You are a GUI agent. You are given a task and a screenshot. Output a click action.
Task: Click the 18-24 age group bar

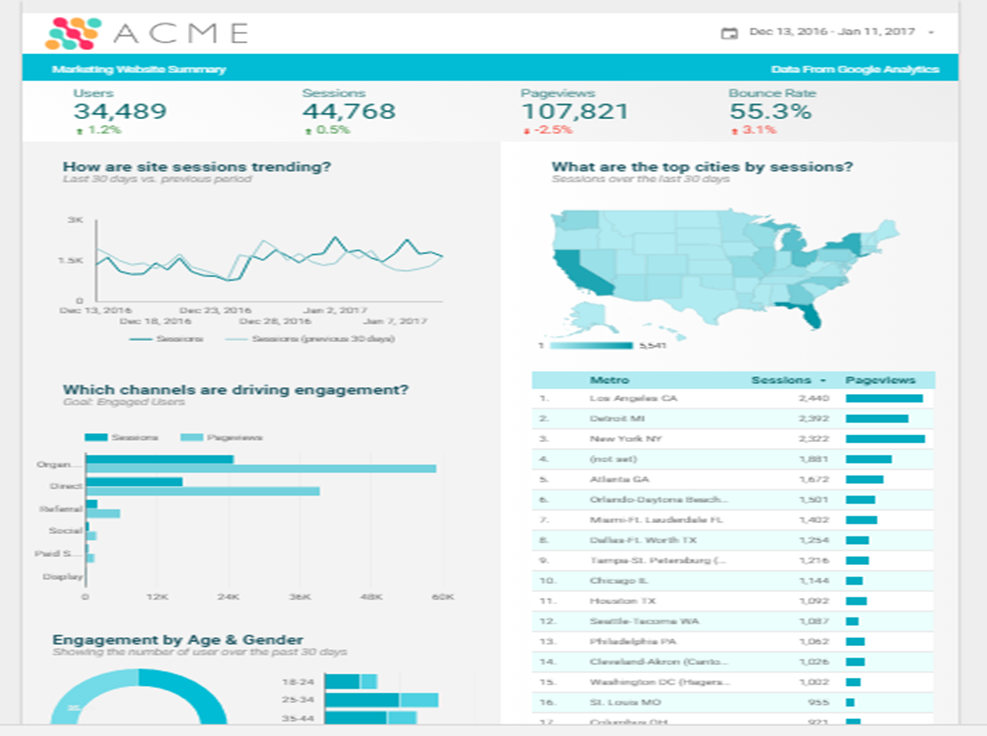pos(351,681)
